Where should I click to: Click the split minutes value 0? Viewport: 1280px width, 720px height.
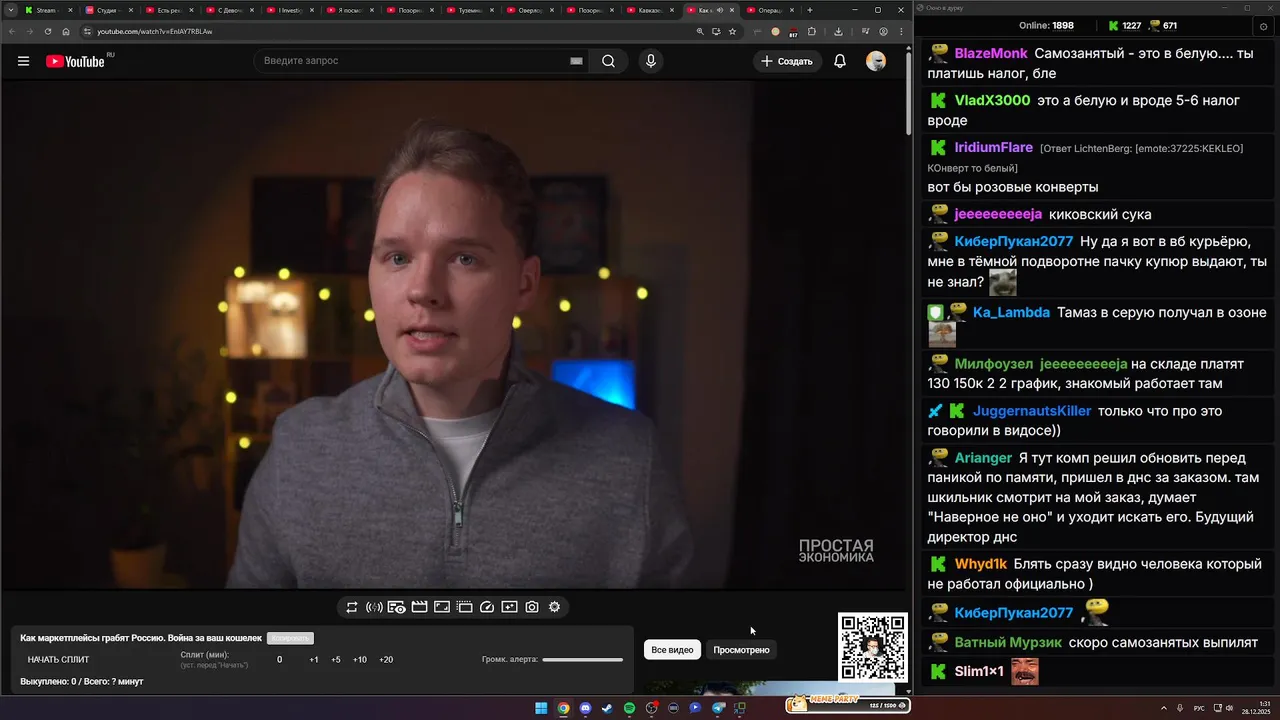[279, 660]
